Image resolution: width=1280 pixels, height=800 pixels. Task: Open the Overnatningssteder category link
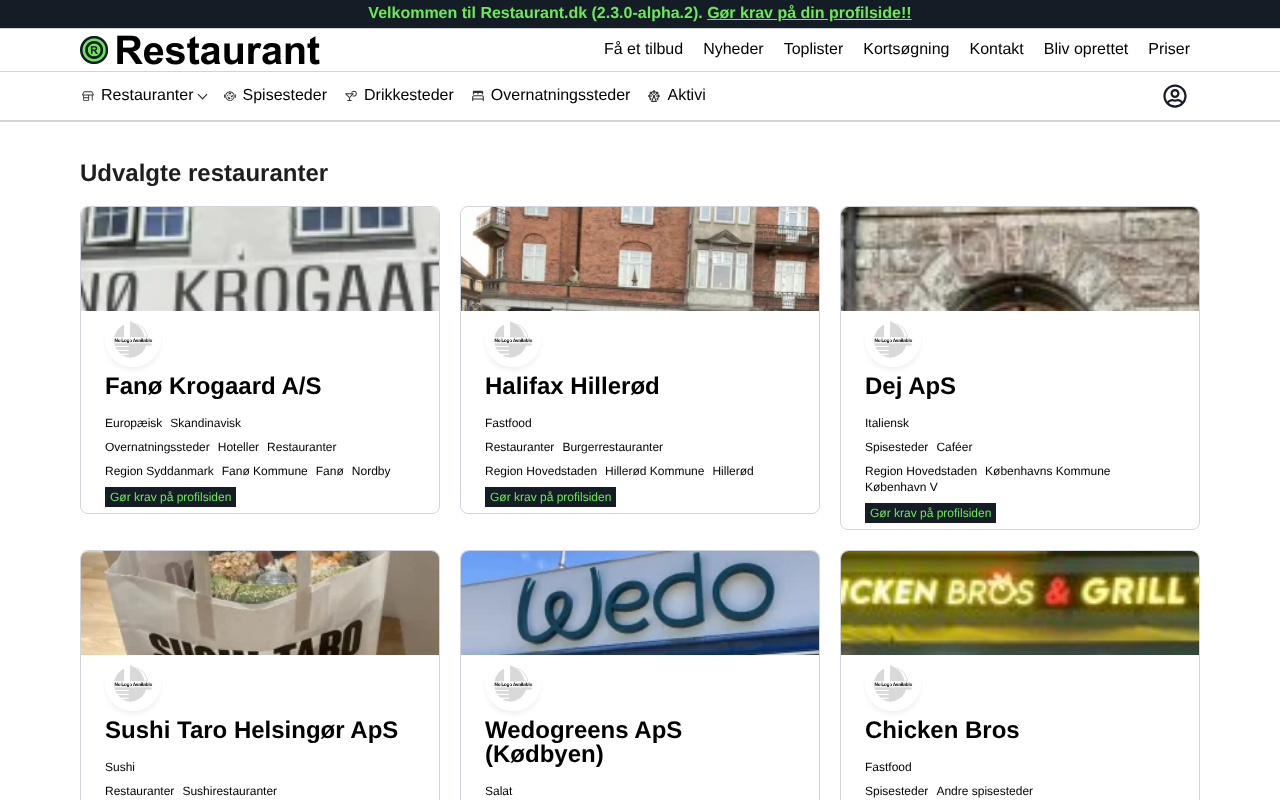(x=560, y=95)
